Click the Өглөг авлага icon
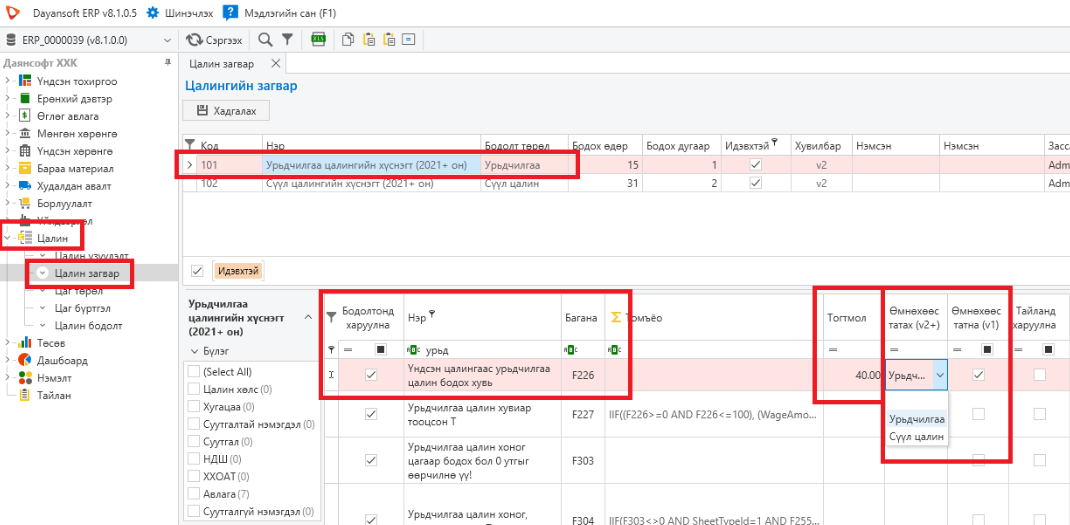The height and width of the screenshot is (525, 1070). click(25, 116)
